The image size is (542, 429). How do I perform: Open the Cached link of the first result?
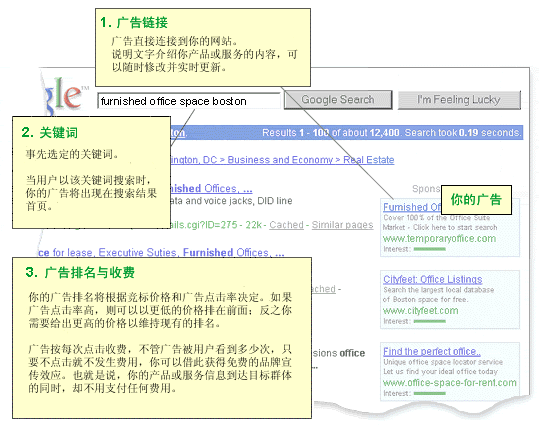pyautogui.click(x=286, y=225)
